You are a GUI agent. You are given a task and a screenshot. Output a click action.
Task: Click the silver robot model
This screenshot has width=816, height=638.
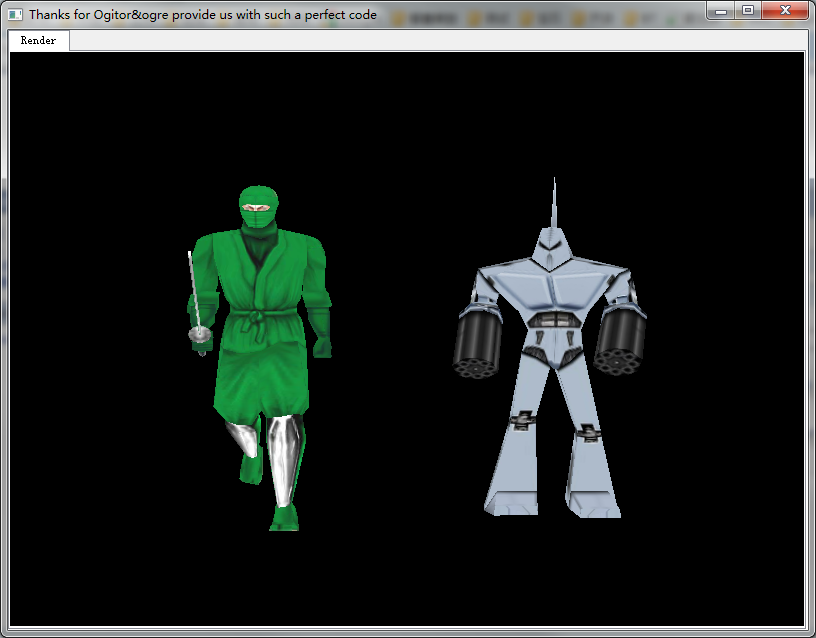pos(550,347)
